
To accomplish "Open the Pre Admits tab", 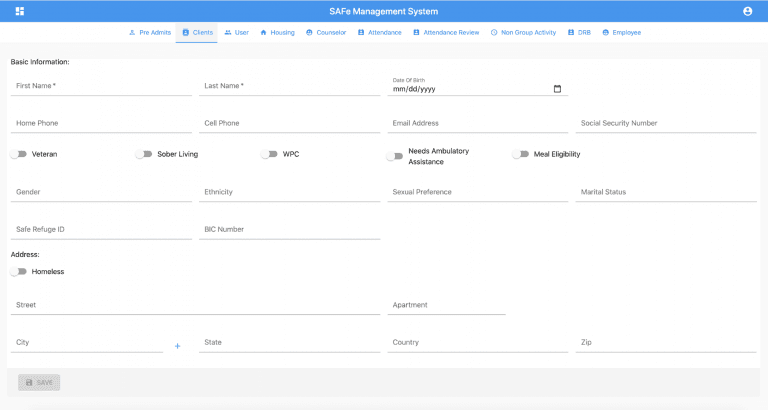I will click(x=150, y=33).
